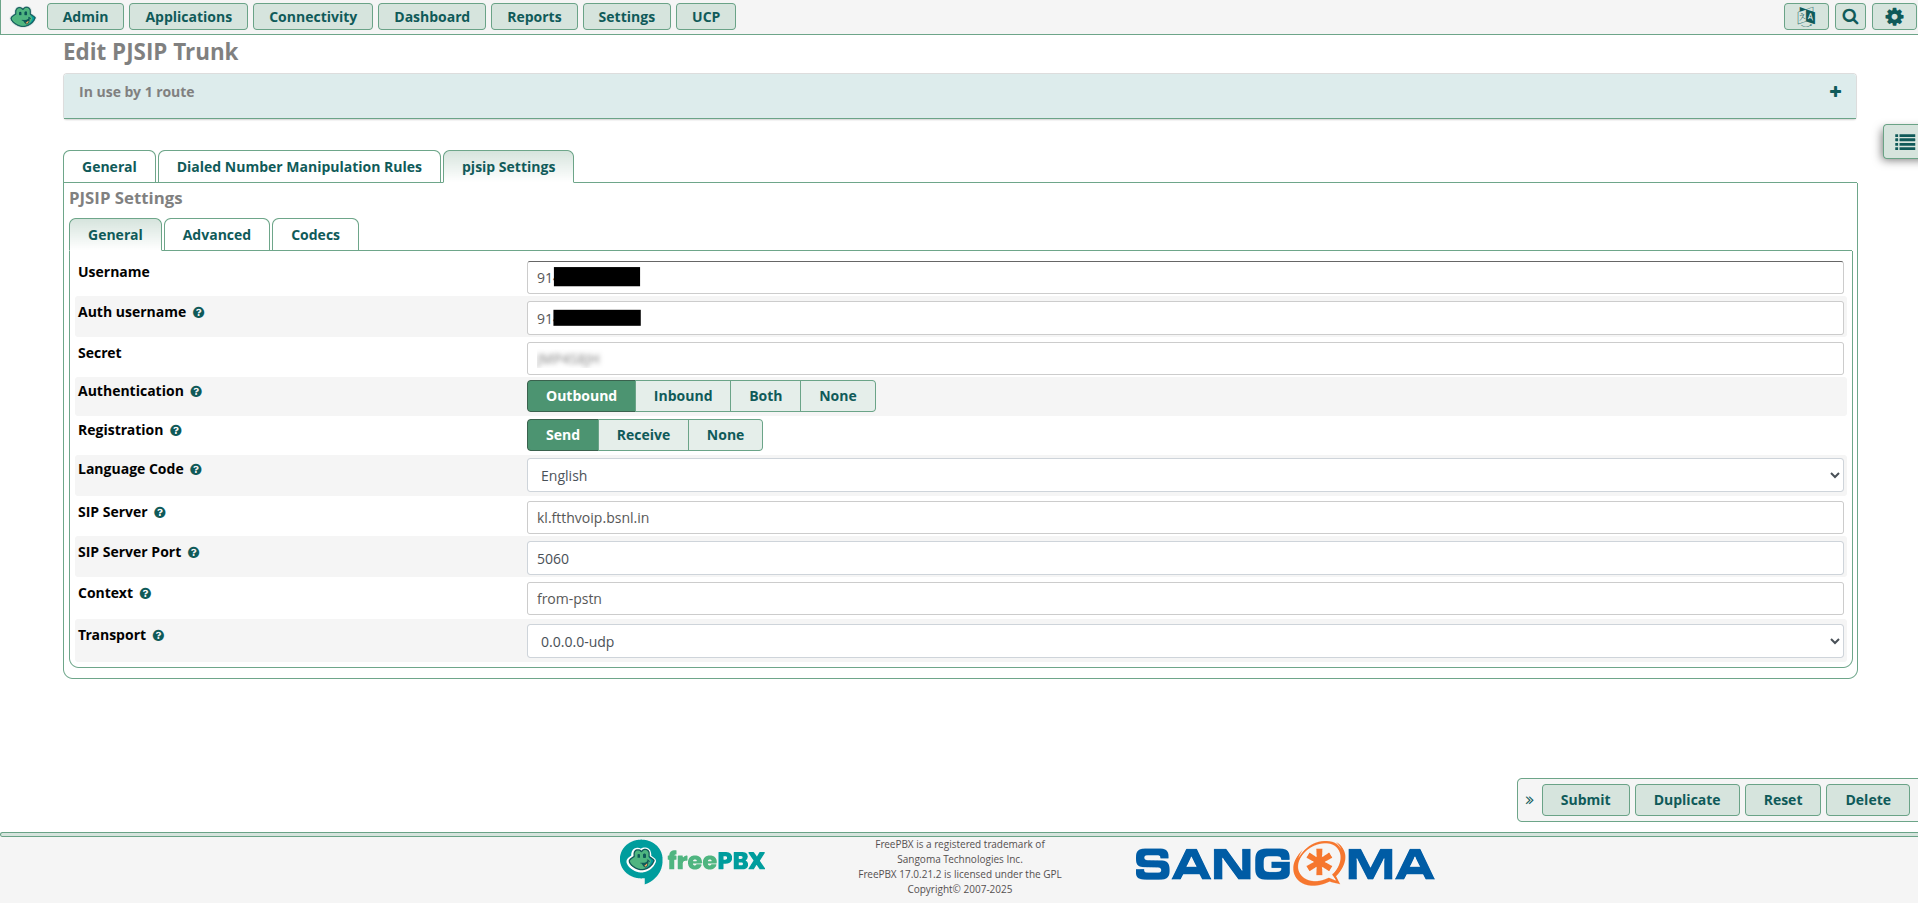Click the FreePBX frog logo icon
Image resolution: width=1918 pixels, height=903 pixels.
[x=23, y=17]
